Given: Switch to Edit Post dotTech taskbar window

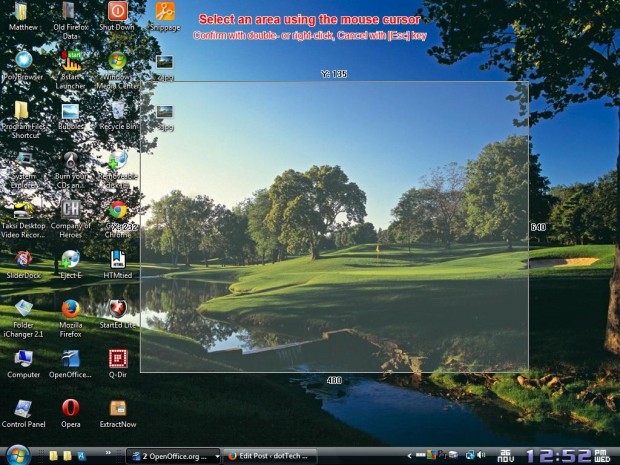Looking at the screenshot, I should (268, 456).
